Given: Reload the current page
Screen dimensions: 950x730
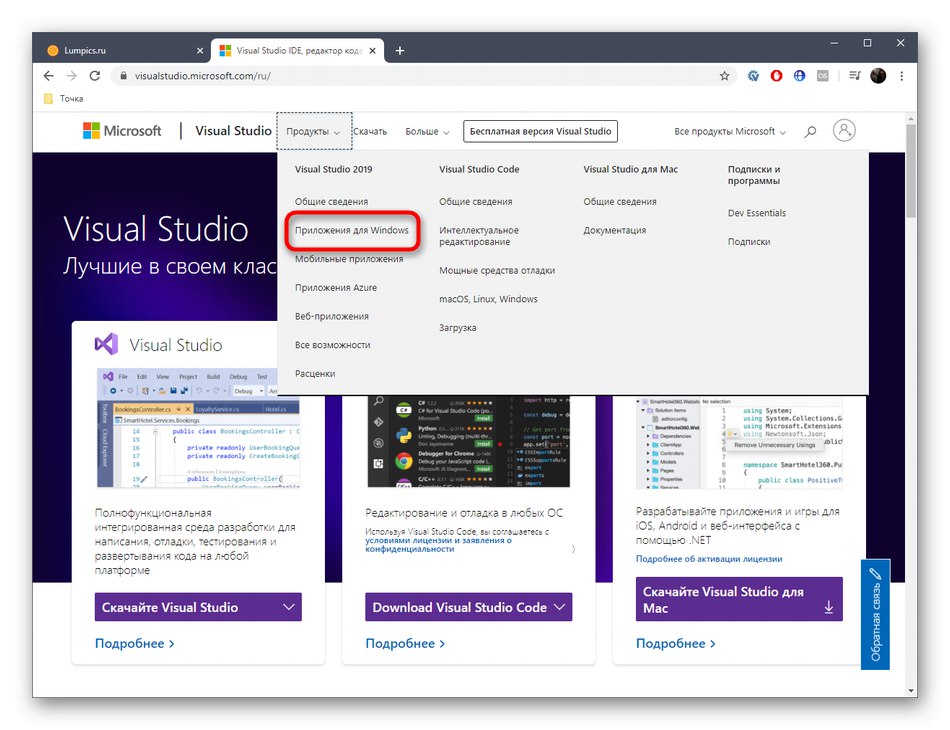Looking at the screenshot, I should coord(95,76).
